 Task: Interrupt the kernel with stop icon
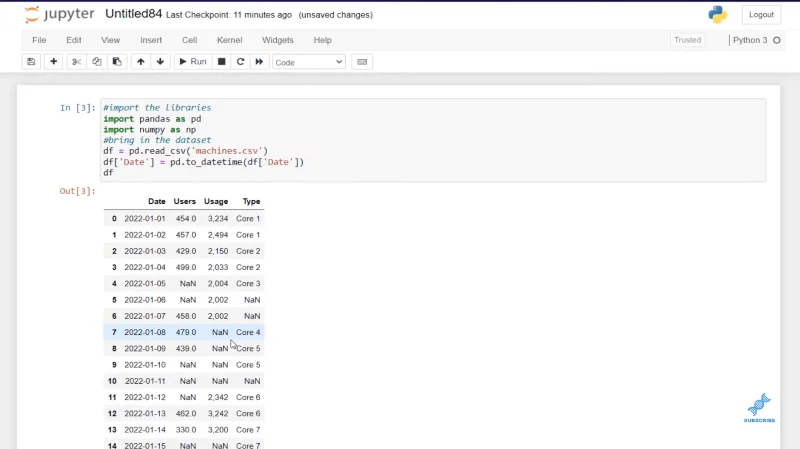[221, 62]
